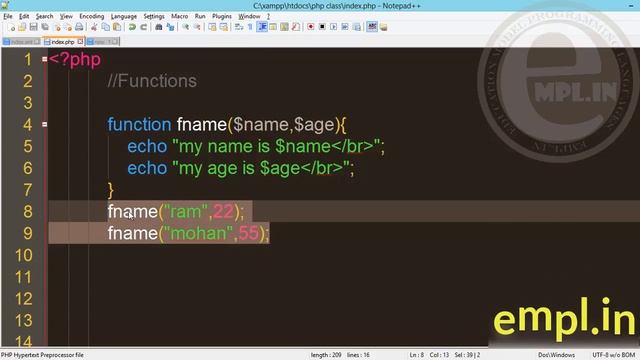Toggle word wrap in the toolbar
The width and height of the screenshot is (640, 360).
[239, 27]
